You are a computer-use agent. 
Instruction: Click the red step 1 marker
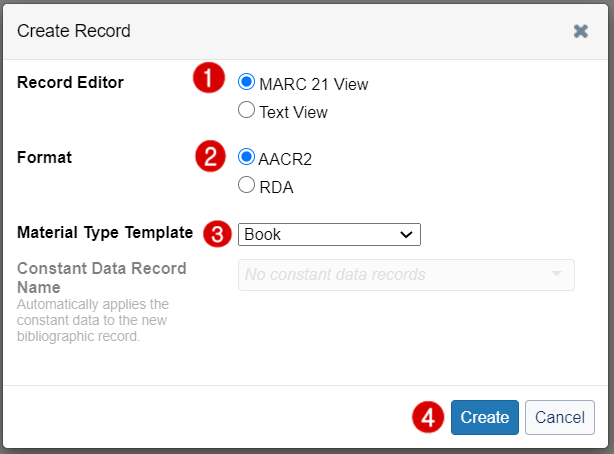(x=209, y=78)
